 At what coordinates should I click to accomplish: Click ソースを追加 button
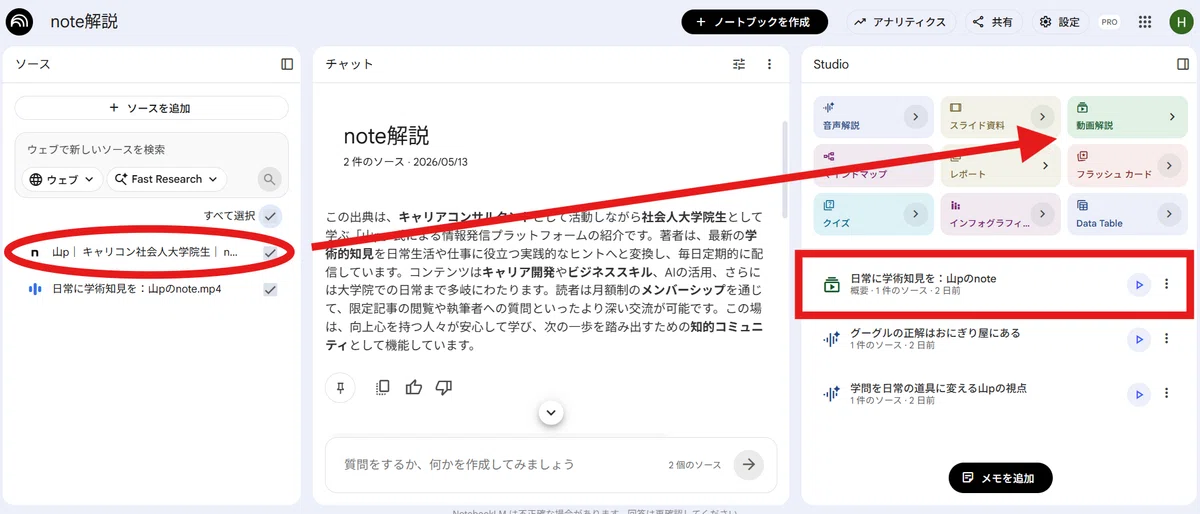pos(151,108)
